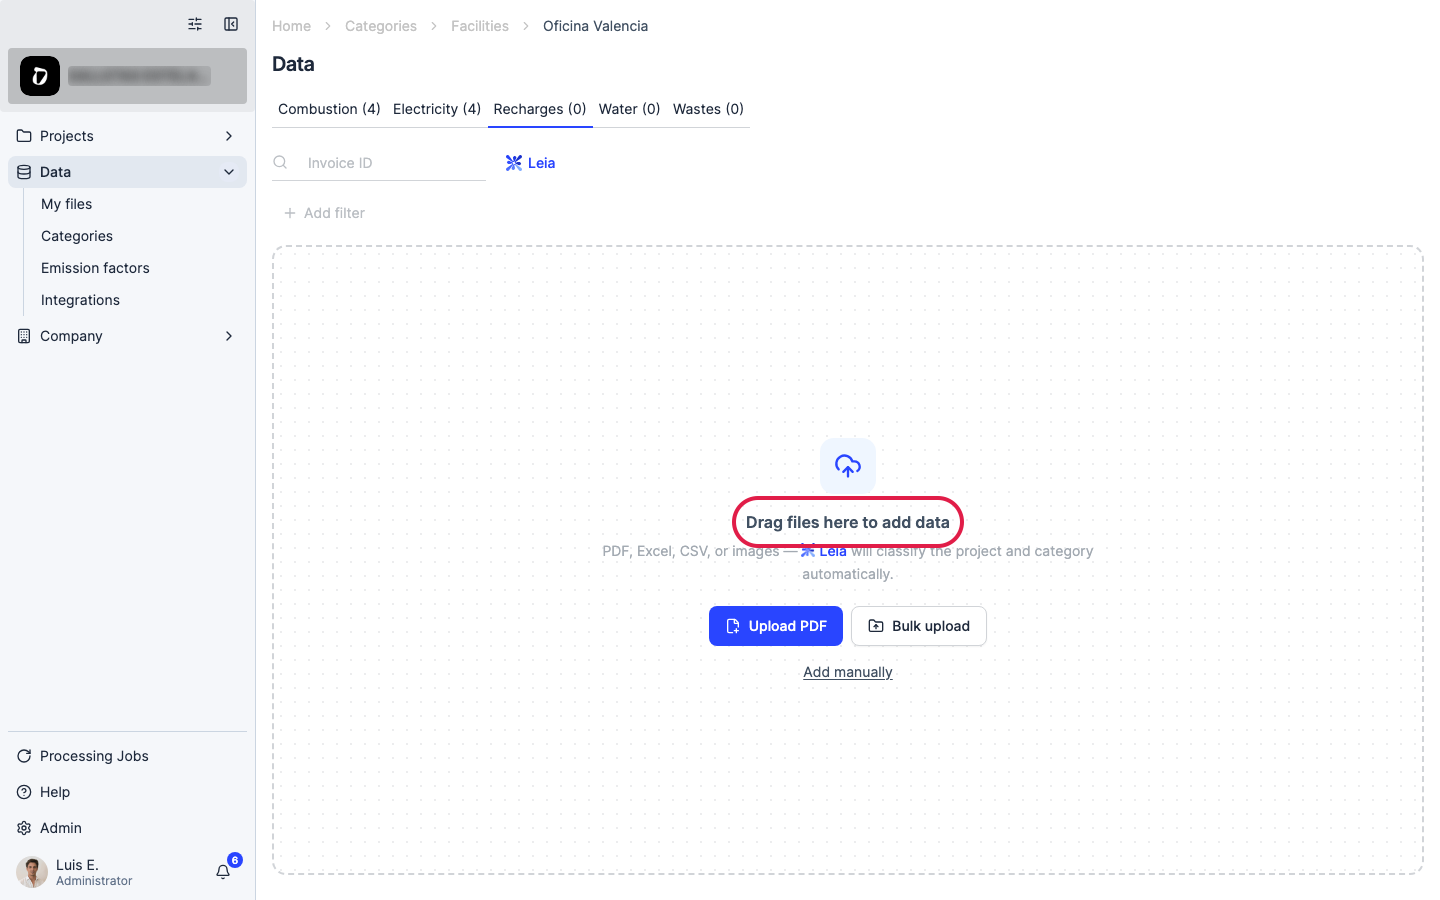The height and width of the screenshot is (900, 1440).
Task: Go to Facilities breadcrumb
Action: click(x=480, y=26)
